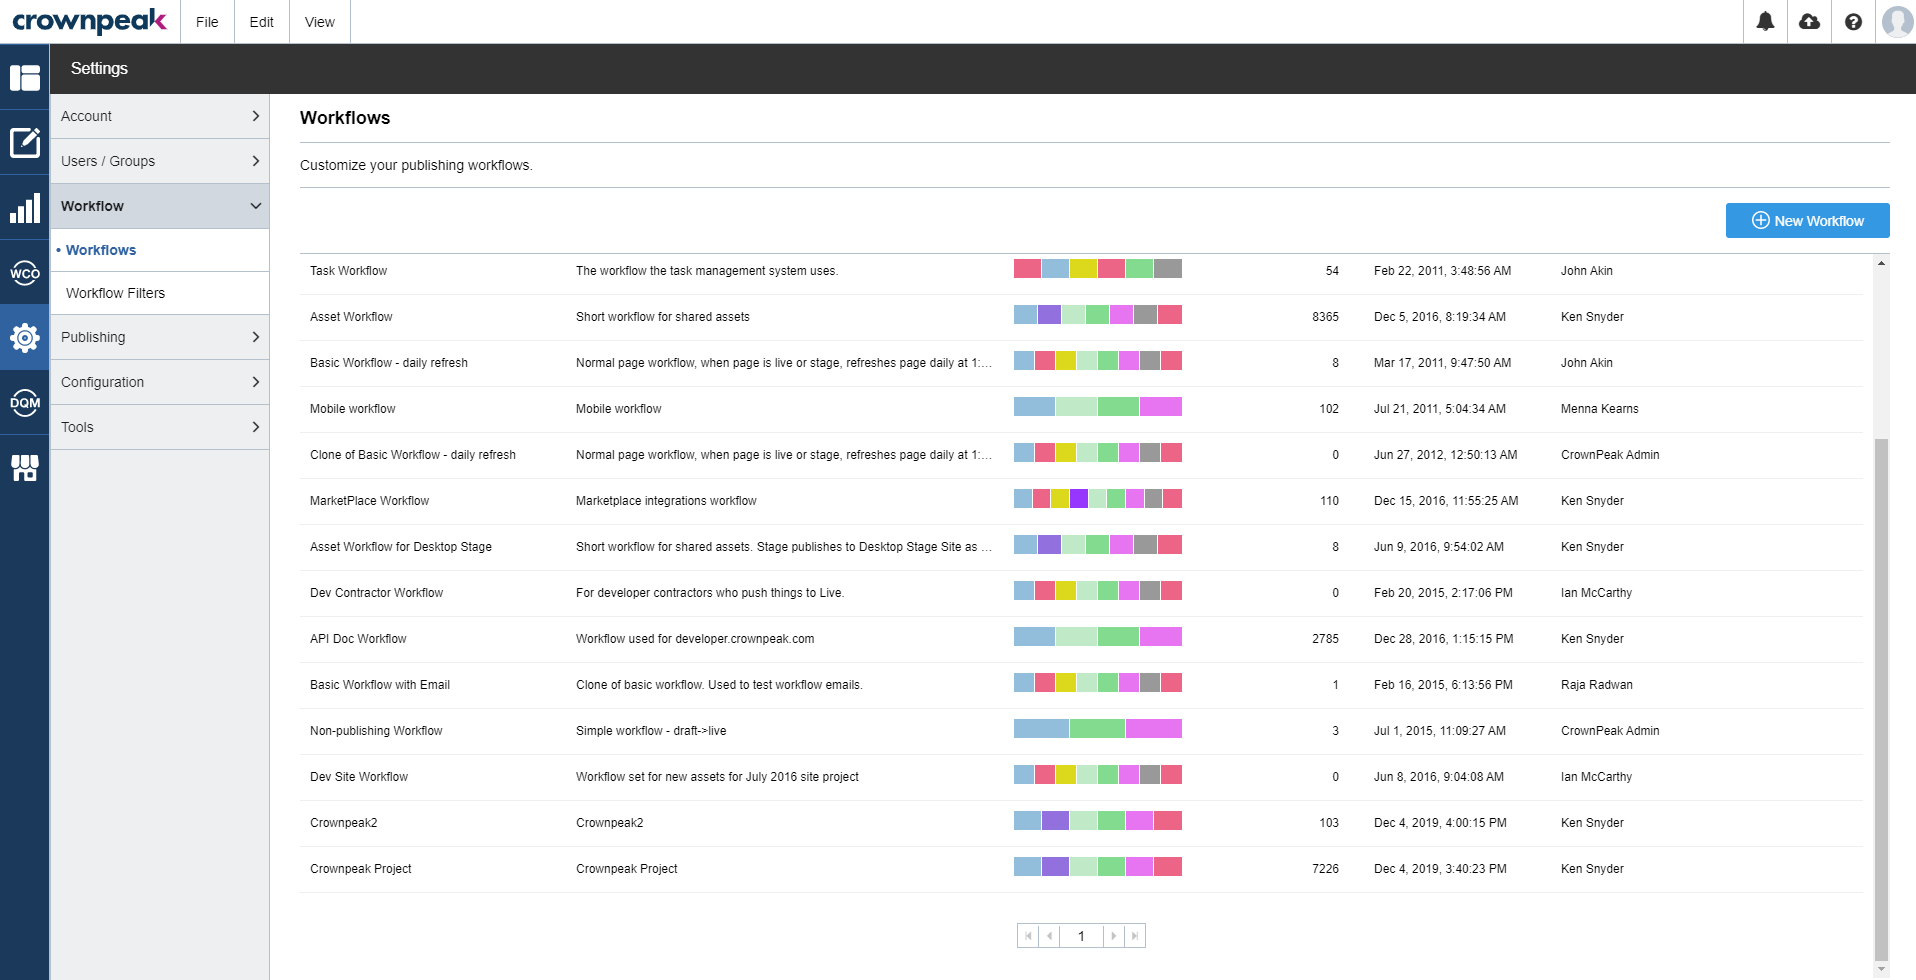Expand the Configuration section

(x=160, y=382)
